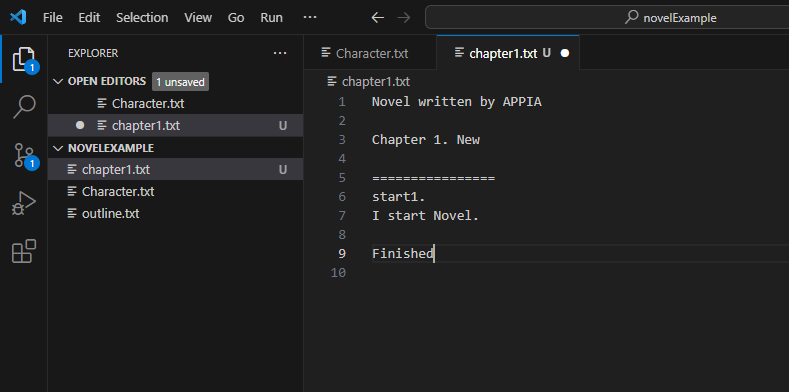Click the '================' separator line
789x392 pixels.
433,178
